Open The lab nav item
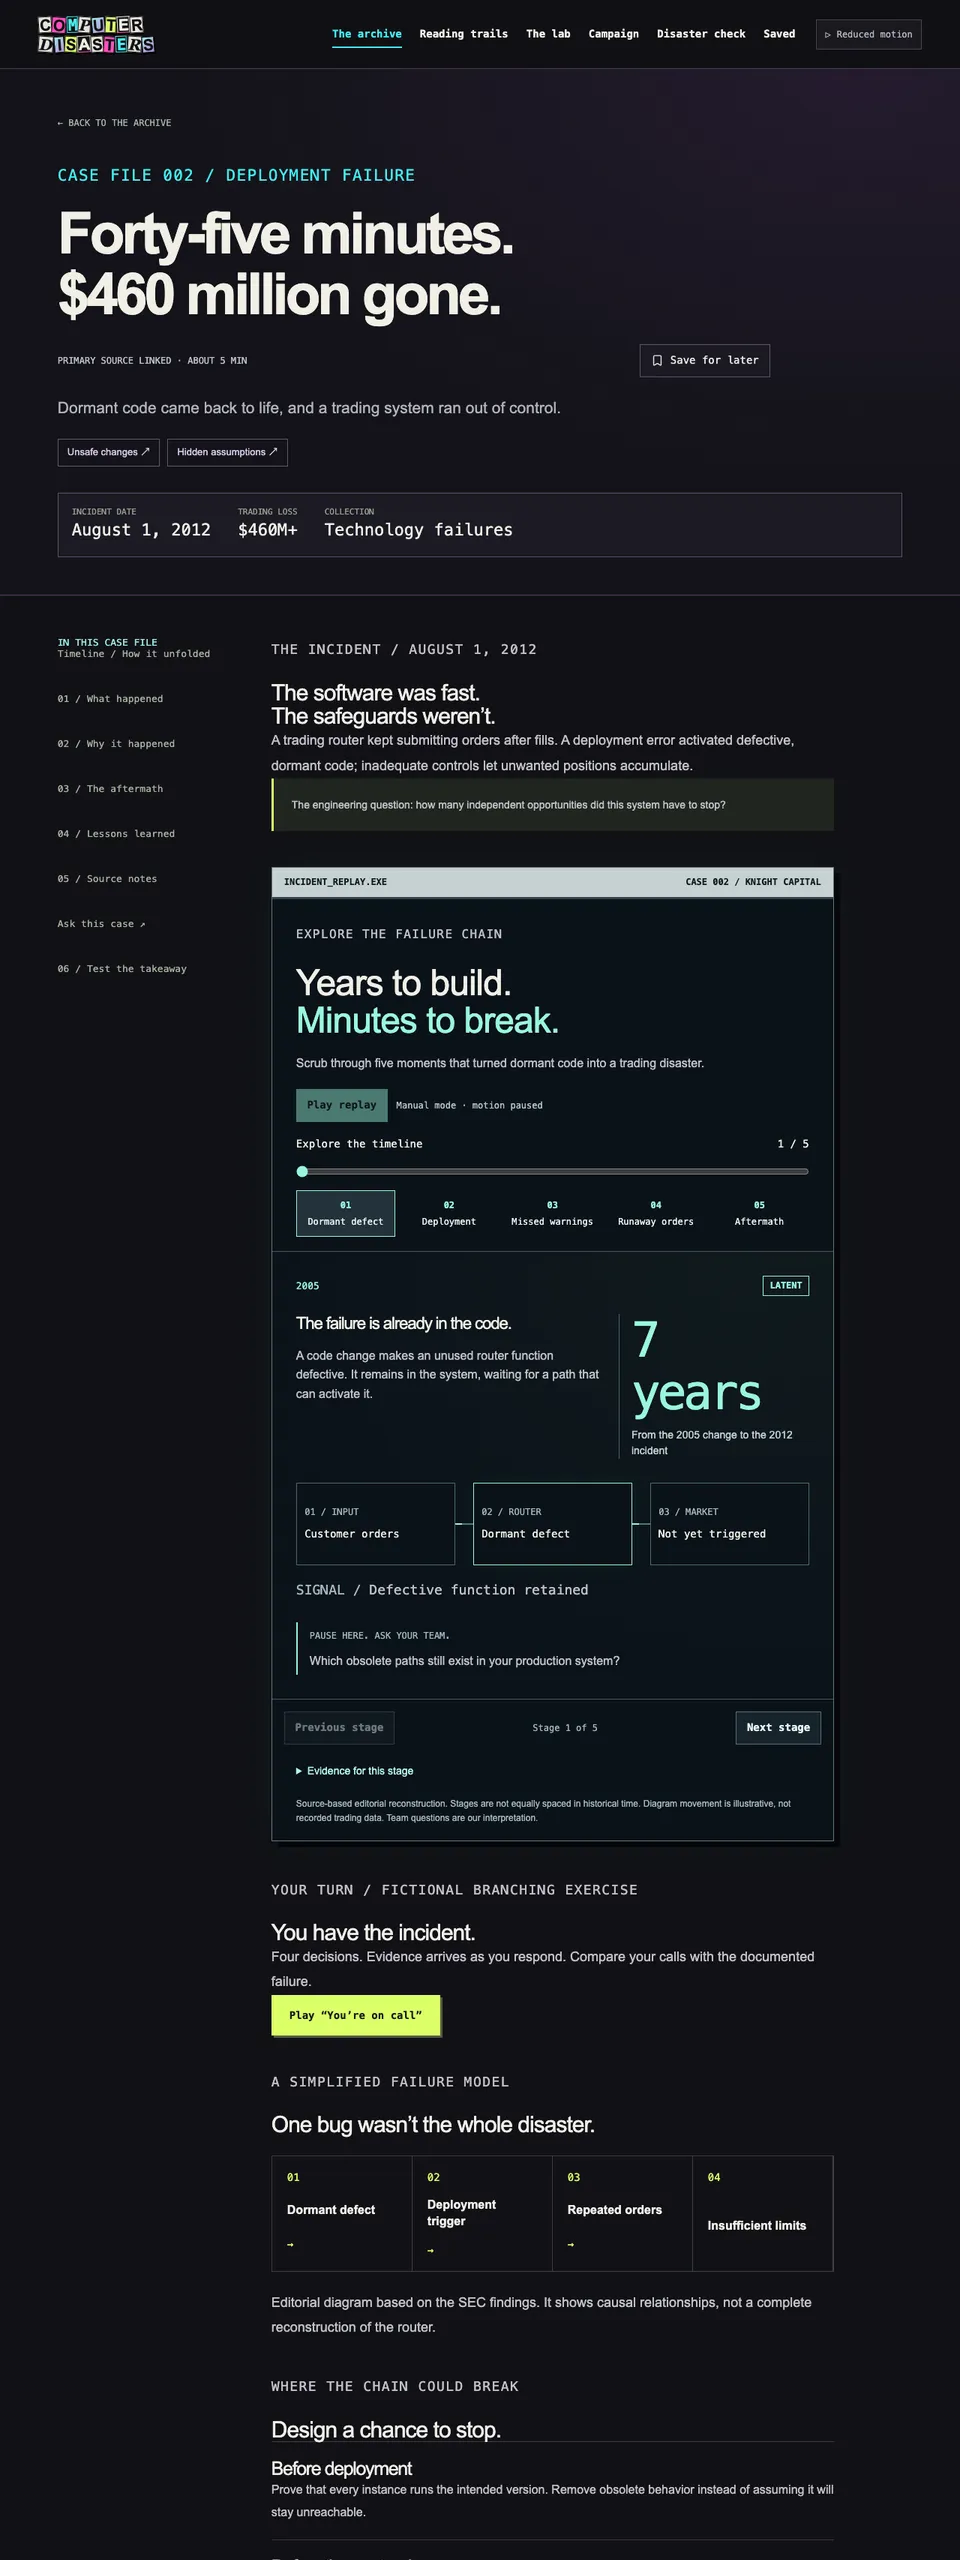 (x=548, y=34)
